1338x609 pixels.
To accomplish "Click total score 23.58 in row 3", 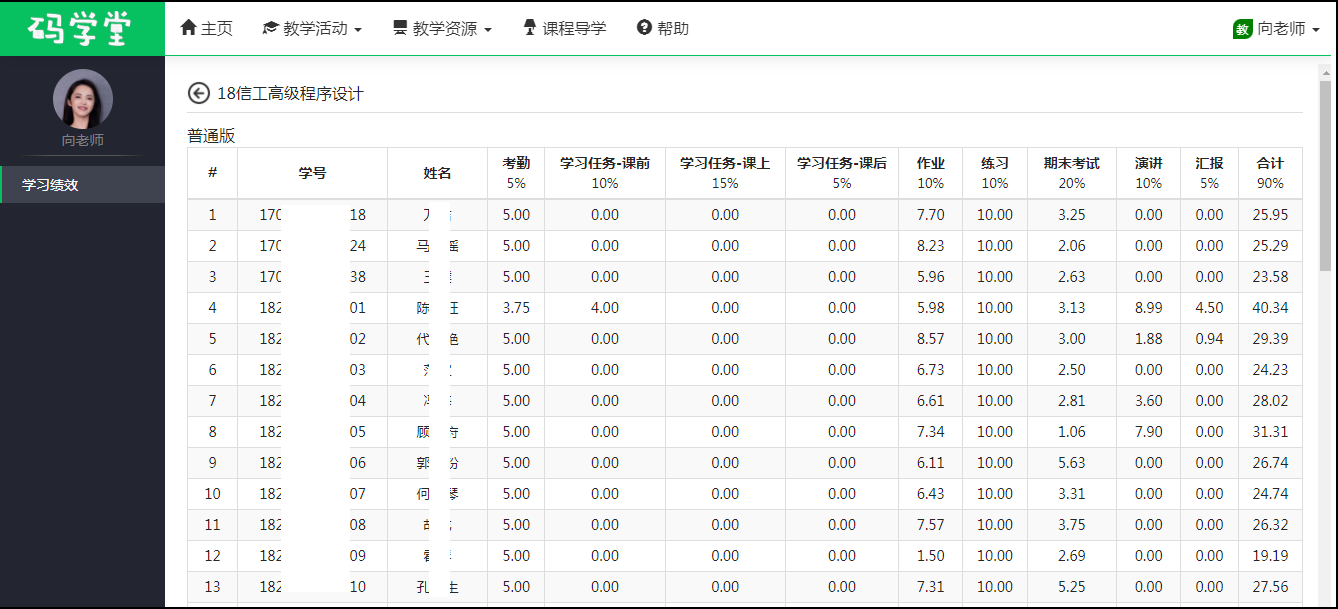I will click(1270, 277).
